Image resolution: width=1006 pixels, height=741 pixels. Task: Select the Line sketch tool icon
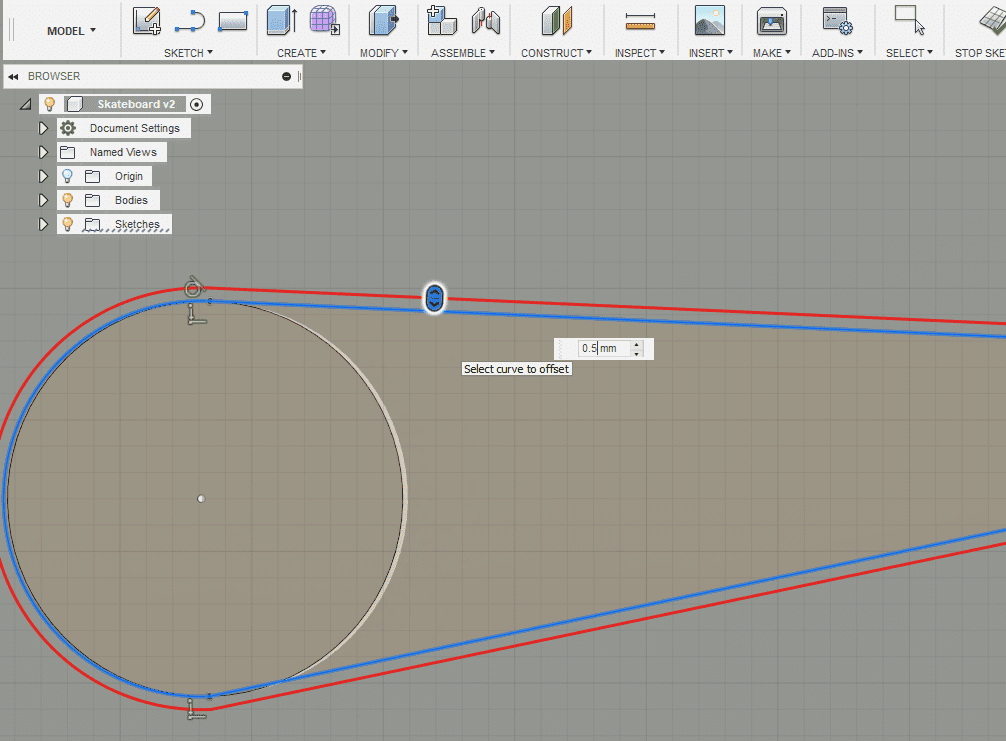tap(190, 21)
